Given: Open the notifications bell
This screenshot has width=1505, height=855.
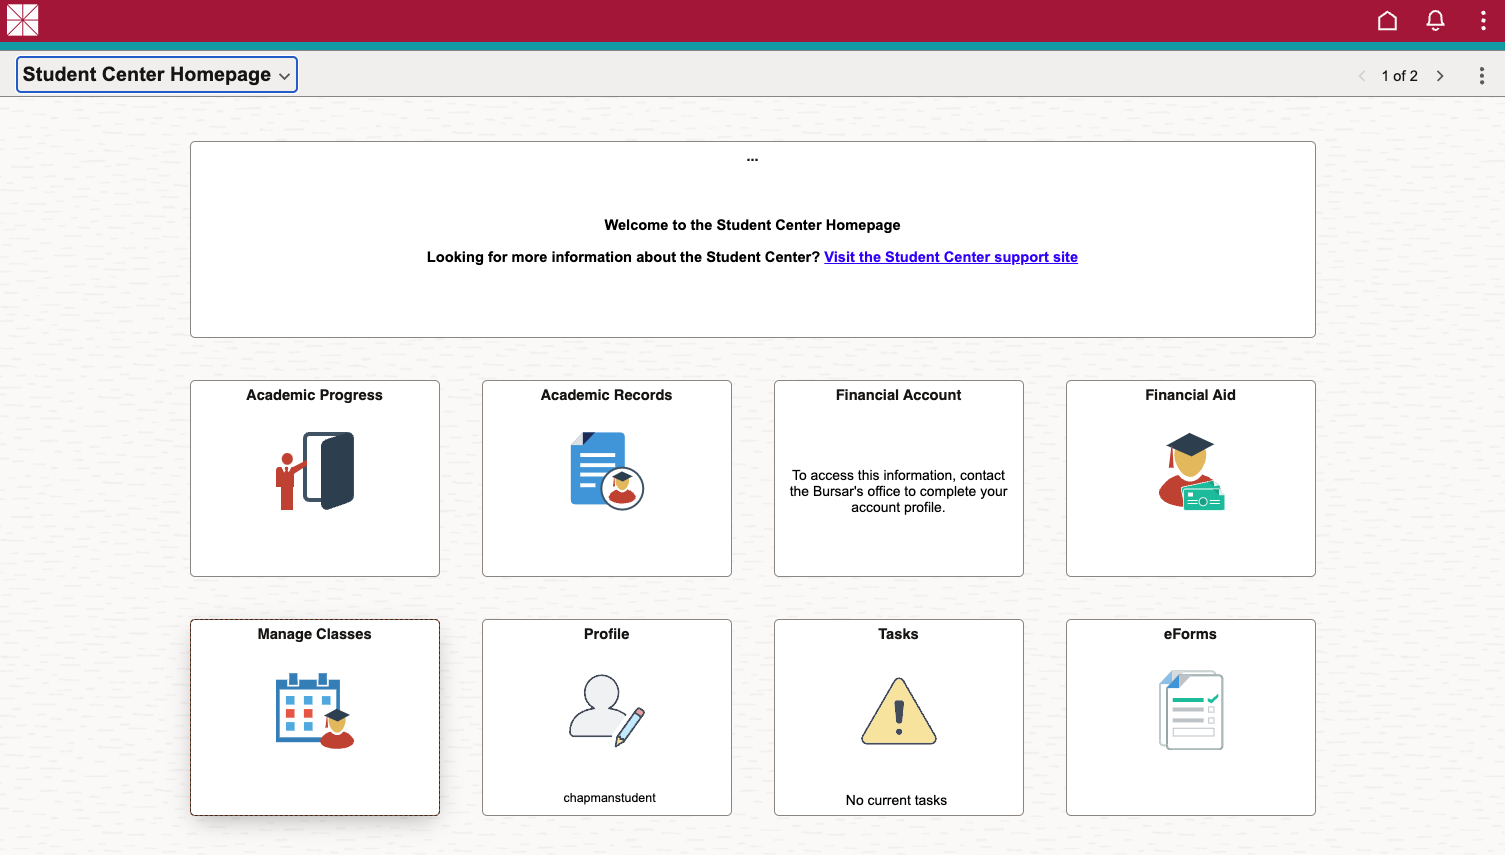Looking at the screenshot, I should [x=1435, y=20].
